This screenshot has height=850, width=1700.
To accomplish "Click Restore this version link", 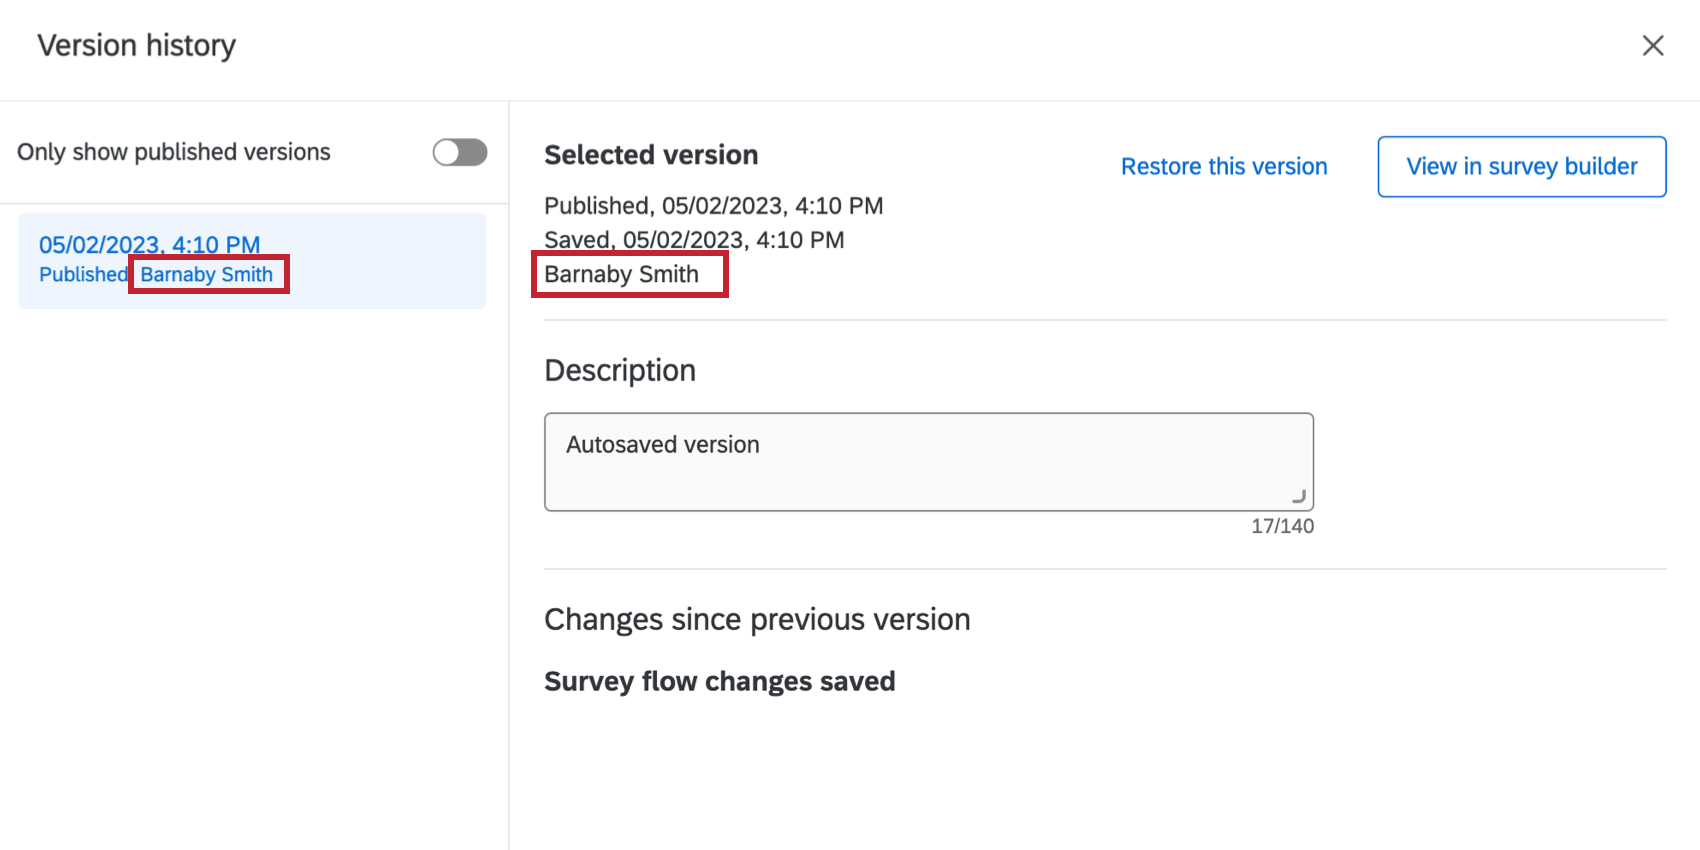I will [x=1224, y=167].
